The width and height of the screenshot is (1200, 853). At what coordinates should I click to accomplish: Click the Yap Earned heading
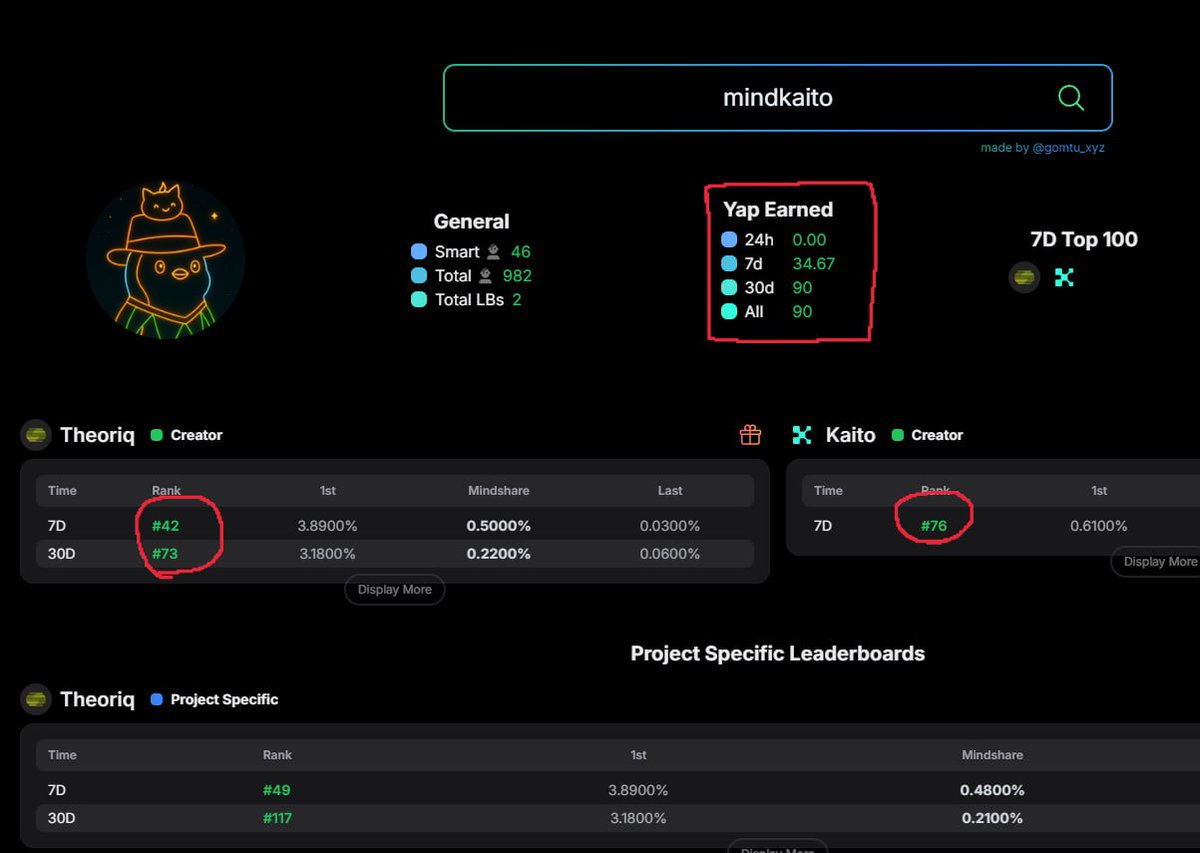[x=778, y=210]
